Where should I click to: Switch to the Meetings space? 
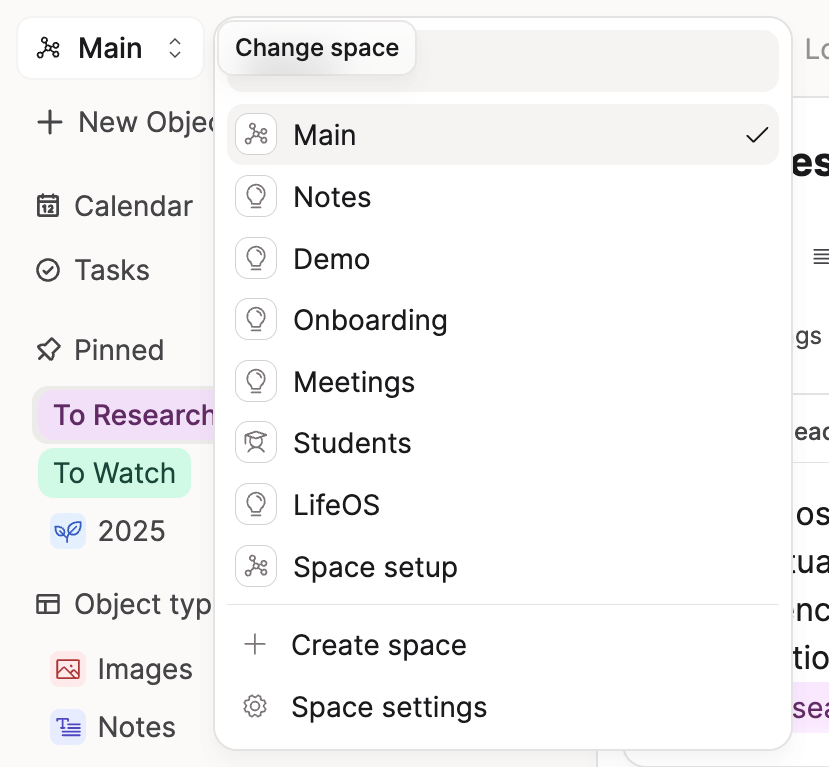[x=353, y=382]
